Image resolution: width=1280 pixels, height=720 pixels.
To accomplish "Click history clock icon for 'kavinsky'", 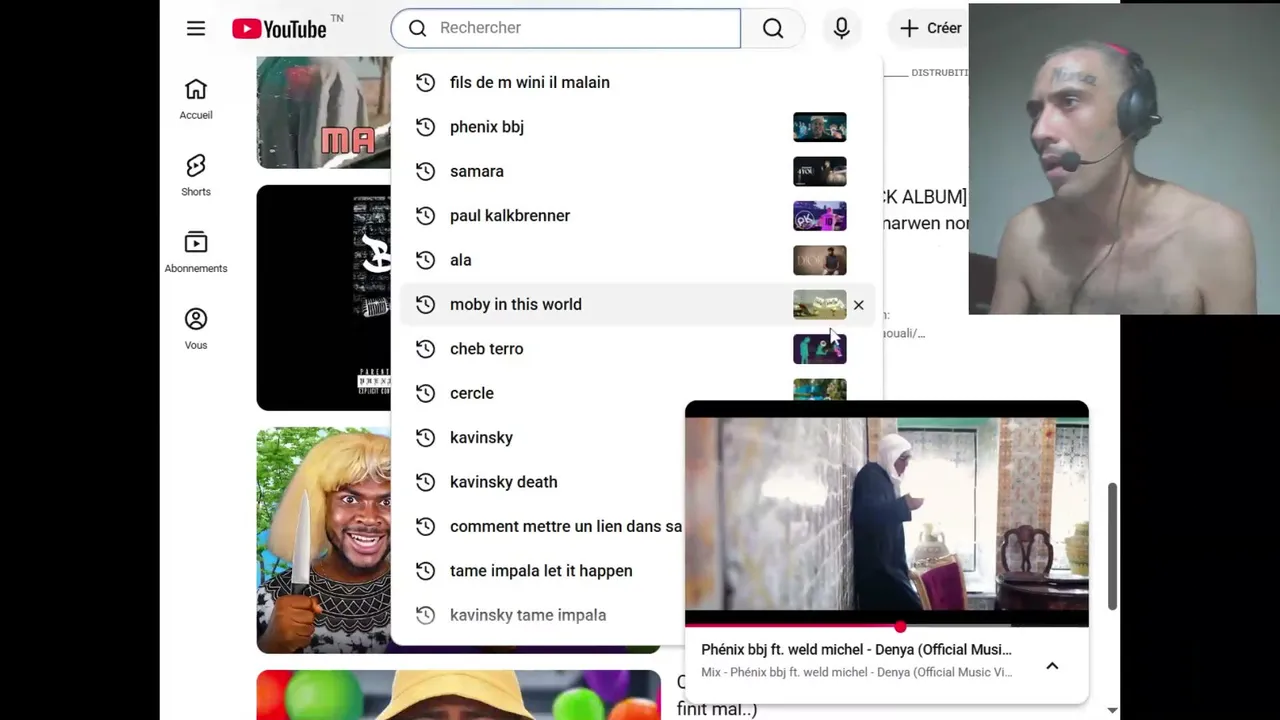I will tap(425, 437).
